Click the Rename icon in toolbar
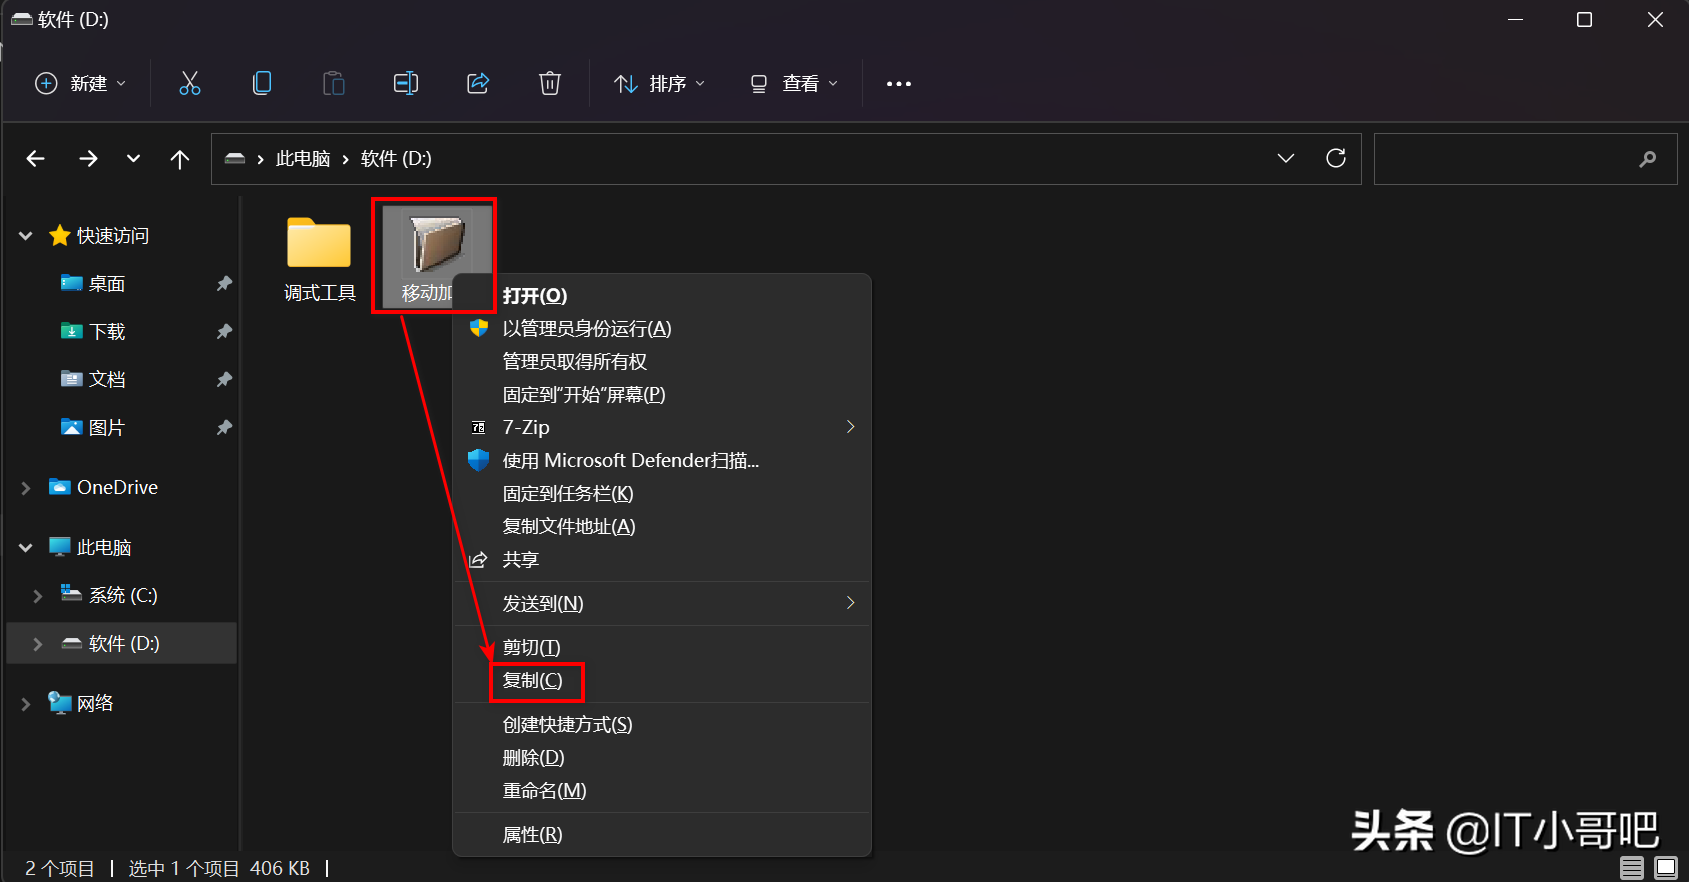Viewport: 1689px width, 882px height. pyautogui.click(x=406, y=83)
